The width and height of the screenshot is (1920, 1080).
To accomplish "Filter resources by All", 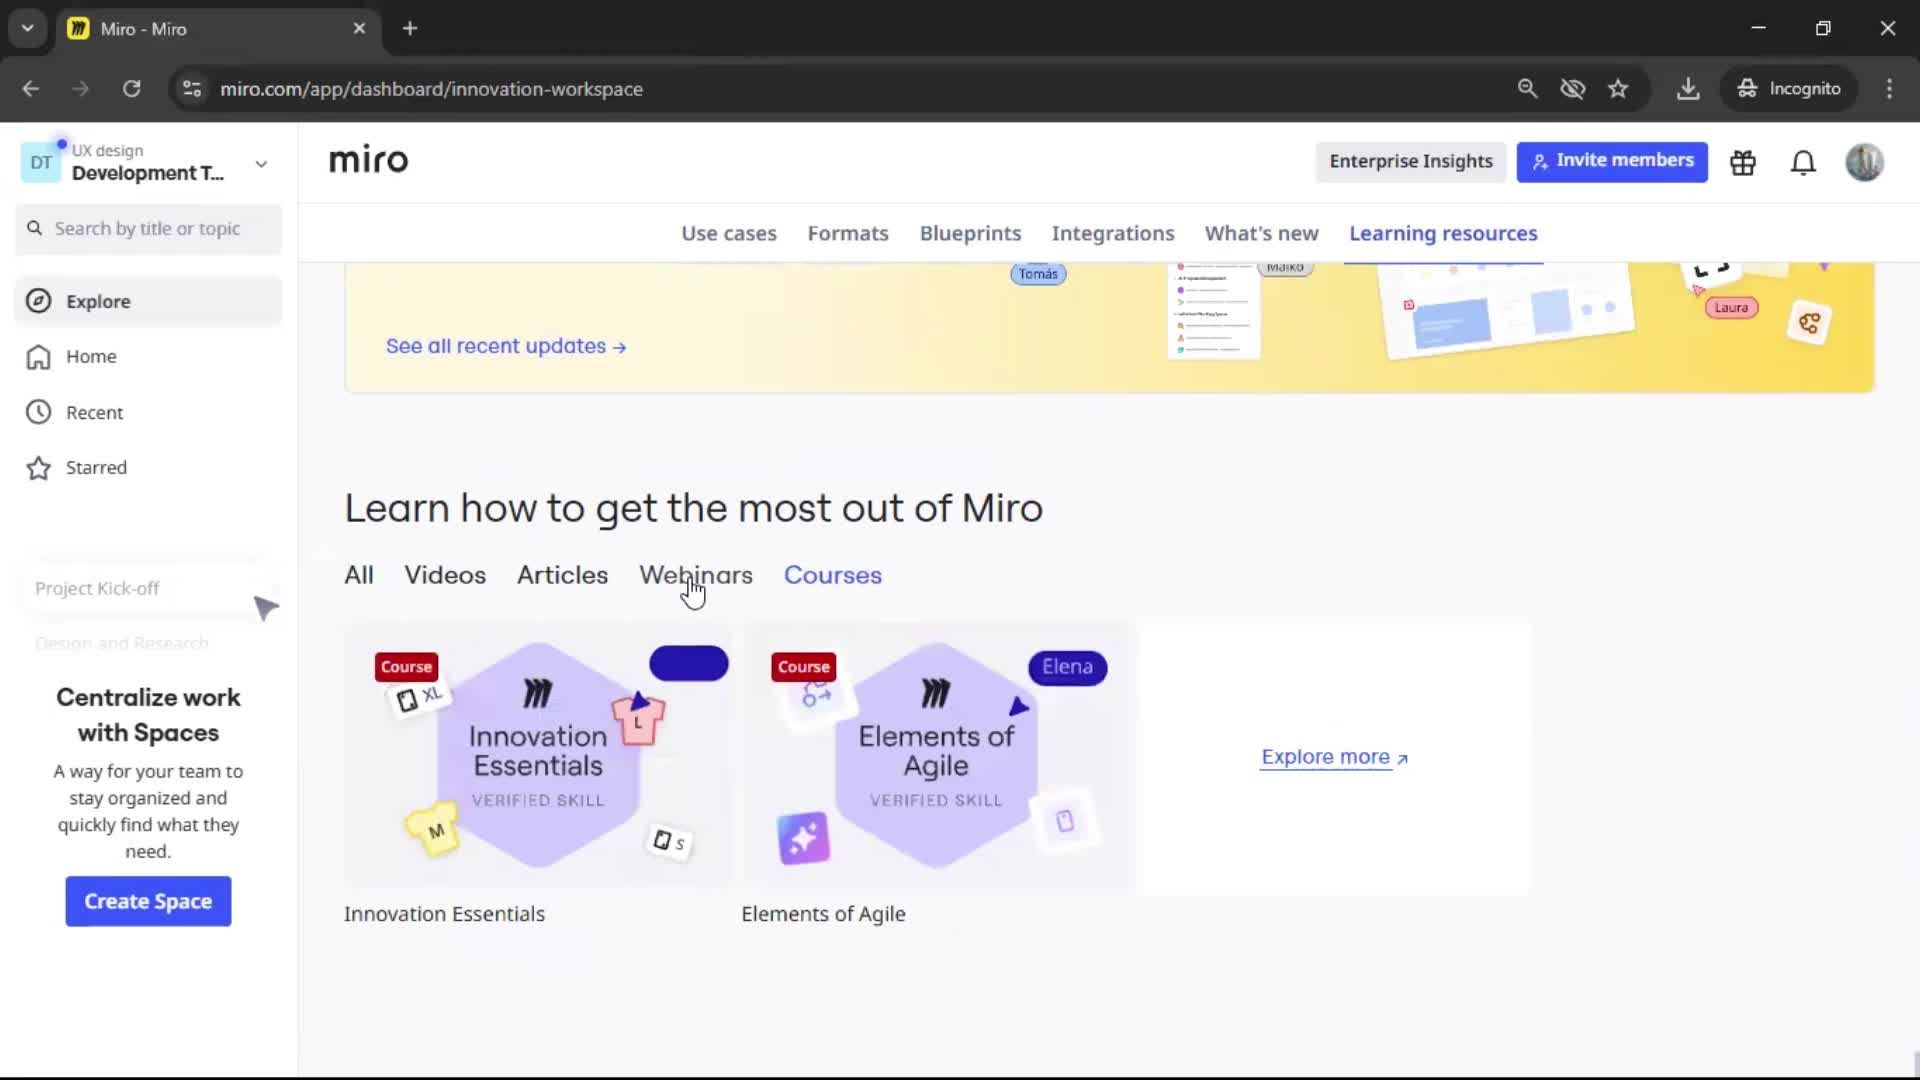I will point(359,575).
